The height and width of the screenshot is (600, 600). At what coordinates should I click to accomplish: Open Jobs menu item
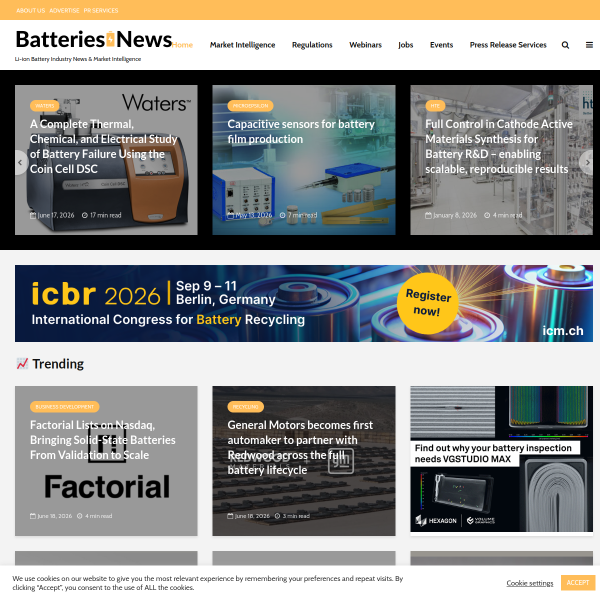[x=406, y=45]
